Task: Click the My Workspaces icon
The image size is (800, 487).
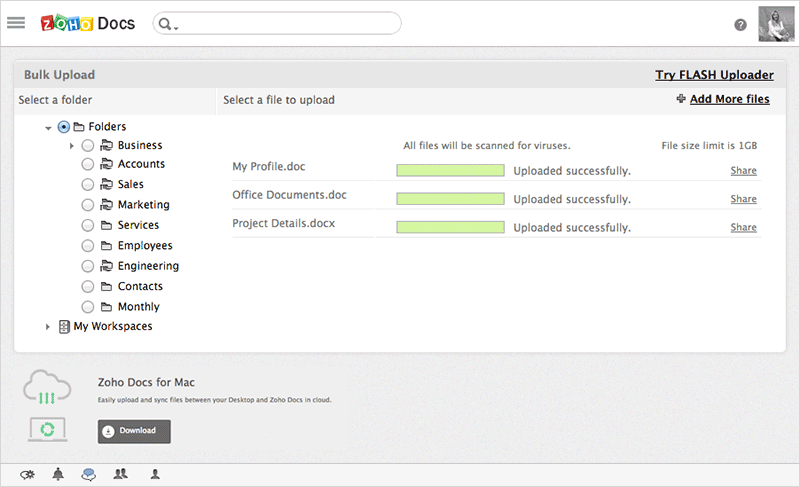Action: [64, 327]
